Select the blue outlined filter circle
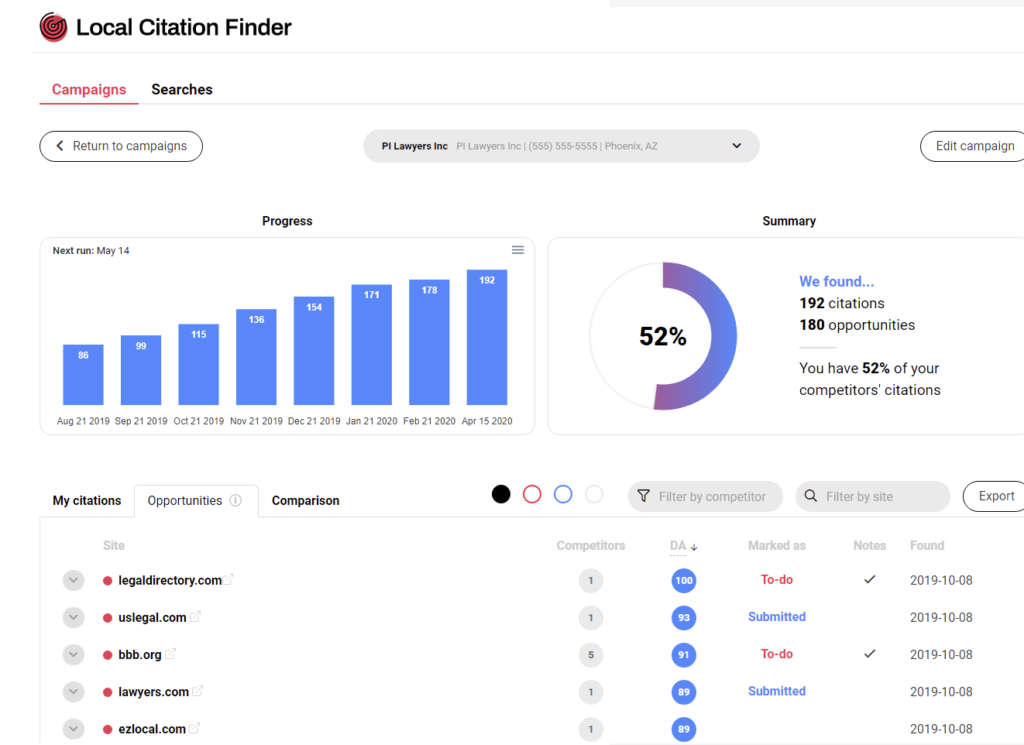Screen dimensions: 1024x745 563,495
